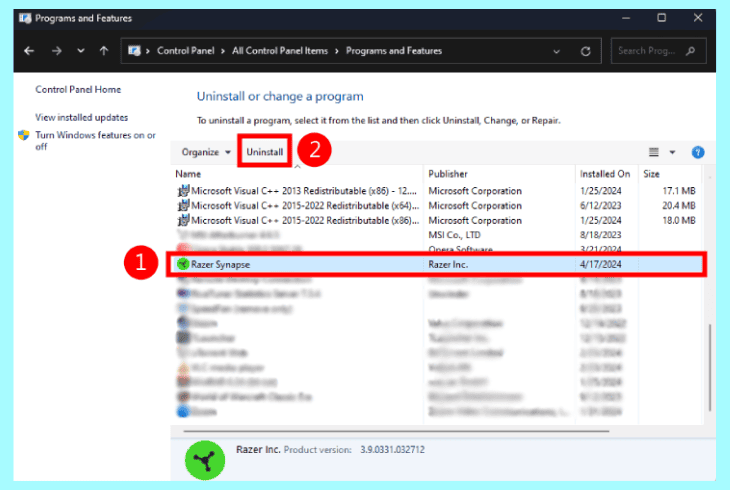Open Turn Windows features on or off
Viewport: 730px width, 490px height.
[95, 141]
